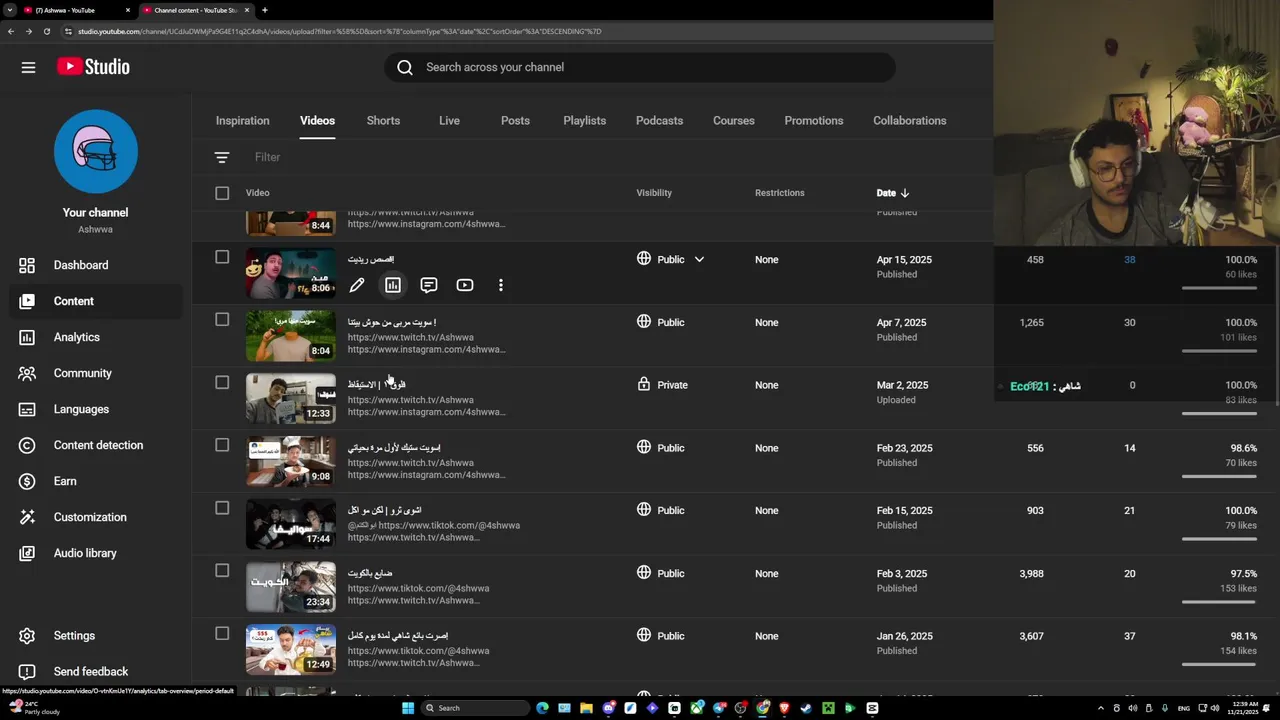Click the YouTube Studio logo

pyautogui.click(x=93, y=67)
